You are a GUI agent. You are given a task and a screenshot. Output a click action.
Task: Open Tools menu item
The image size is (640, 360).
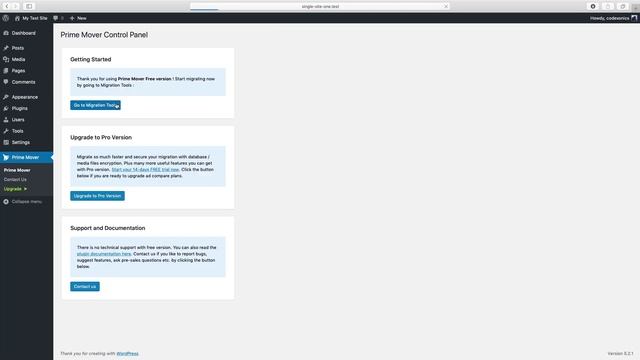(x=18, y=131)
